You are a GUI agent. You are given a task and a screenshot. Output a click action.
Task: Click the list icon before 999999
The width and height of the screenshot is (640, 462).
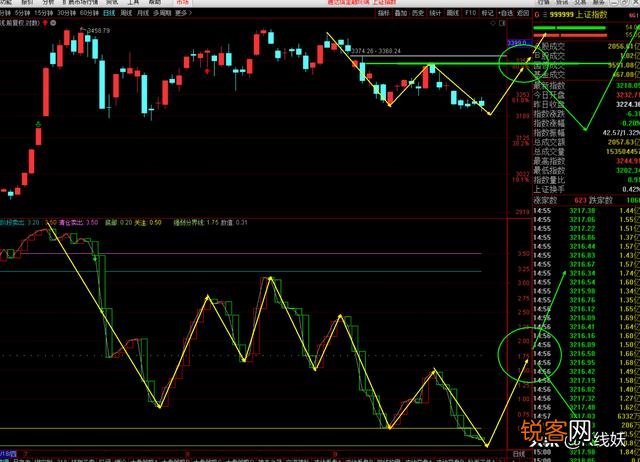(544, 15)
